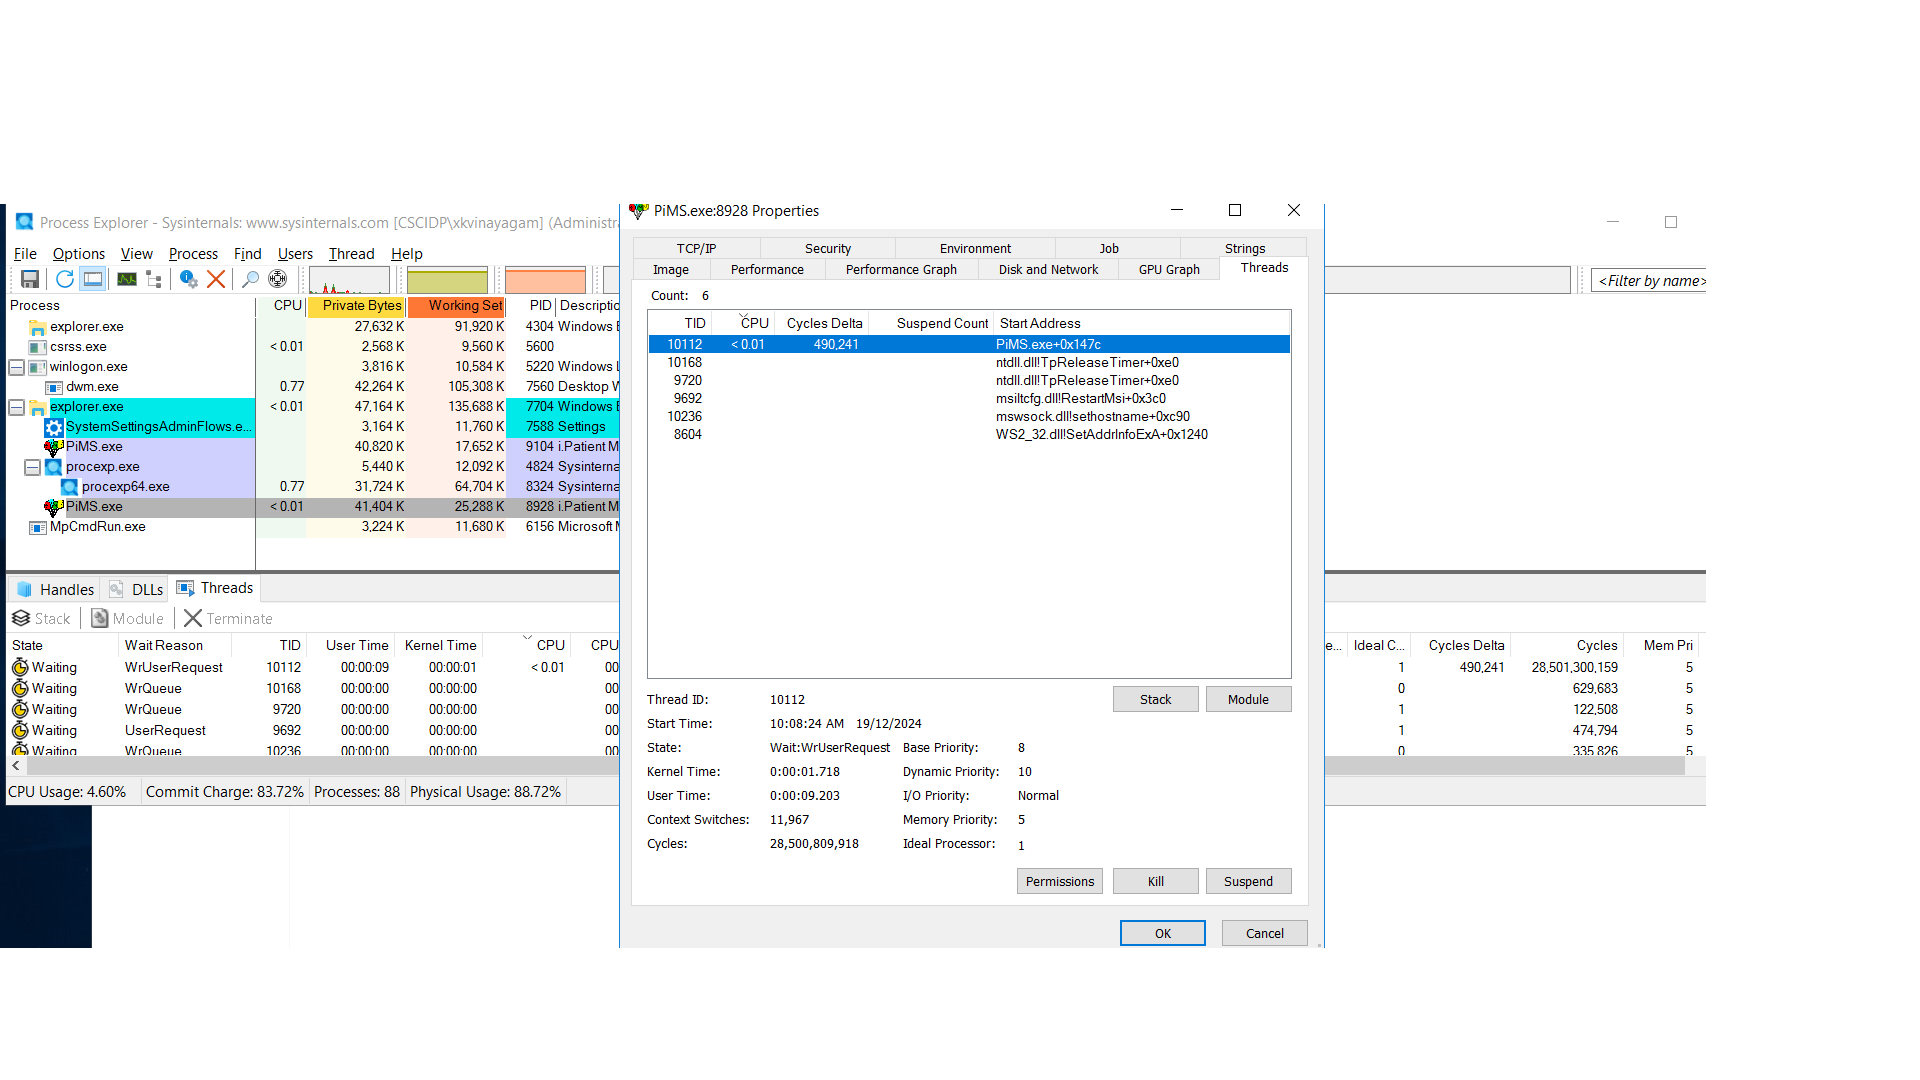Click the process Properties toolbar icon
Screen dimensions: 1920x1080
[188, 279]
